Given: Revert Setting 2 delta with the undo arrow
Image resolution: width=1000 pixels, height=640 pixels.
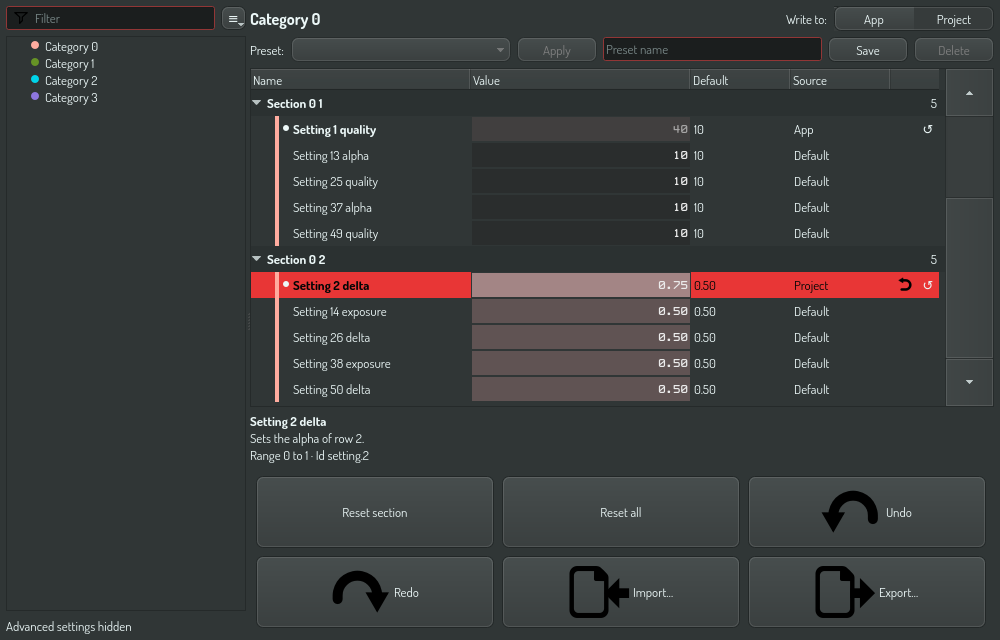Looking at the screenshot, I should click(904, 285).
